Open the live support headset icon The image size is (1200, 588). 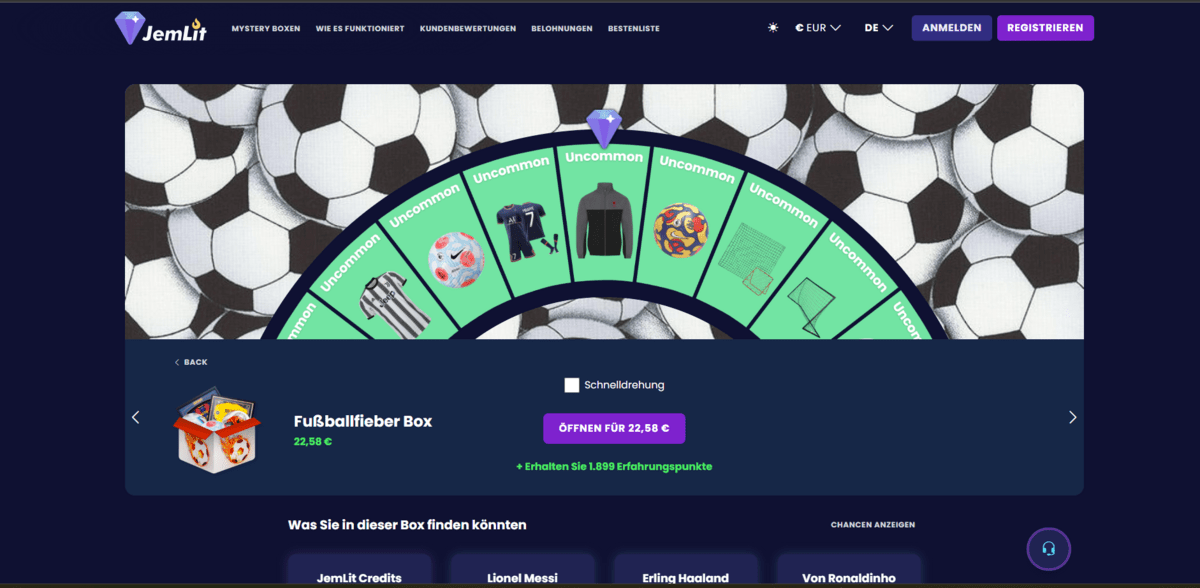(1048, 548)
